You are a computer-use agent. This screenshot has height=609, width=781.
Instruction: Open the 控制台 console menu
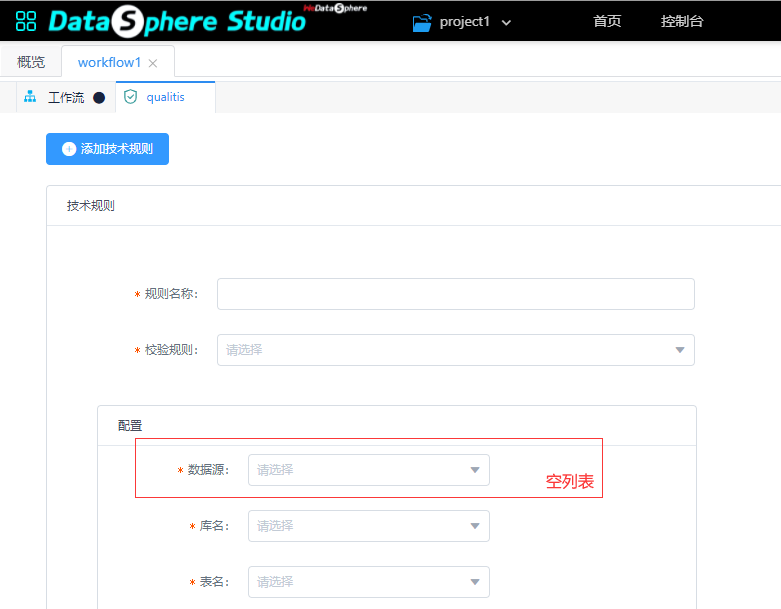[682, 21]
